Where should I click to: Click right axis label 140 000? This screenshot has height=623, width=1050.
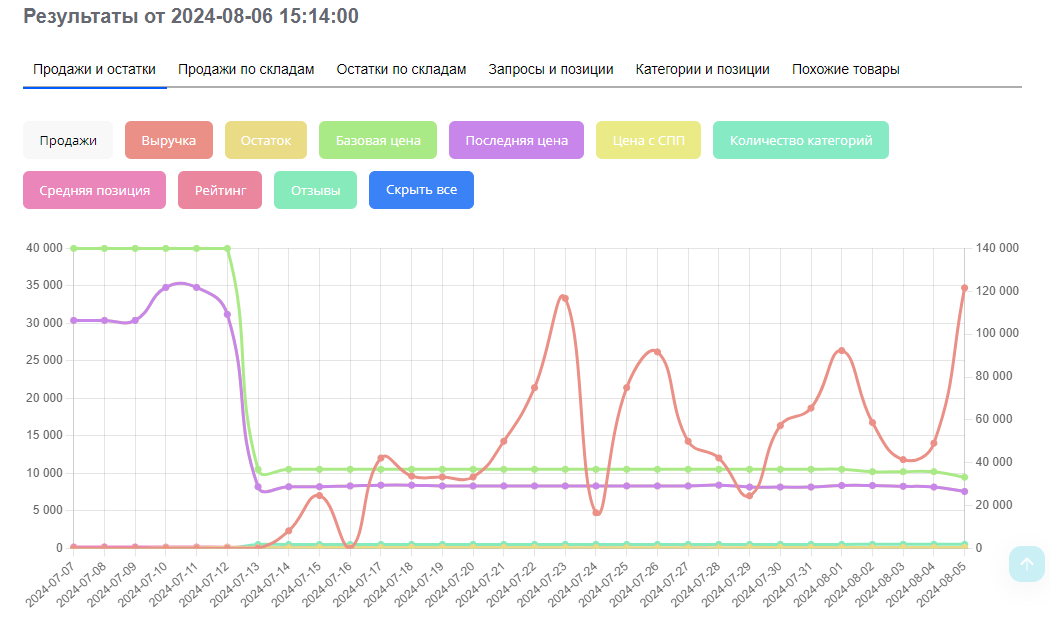tap(997, 248)
